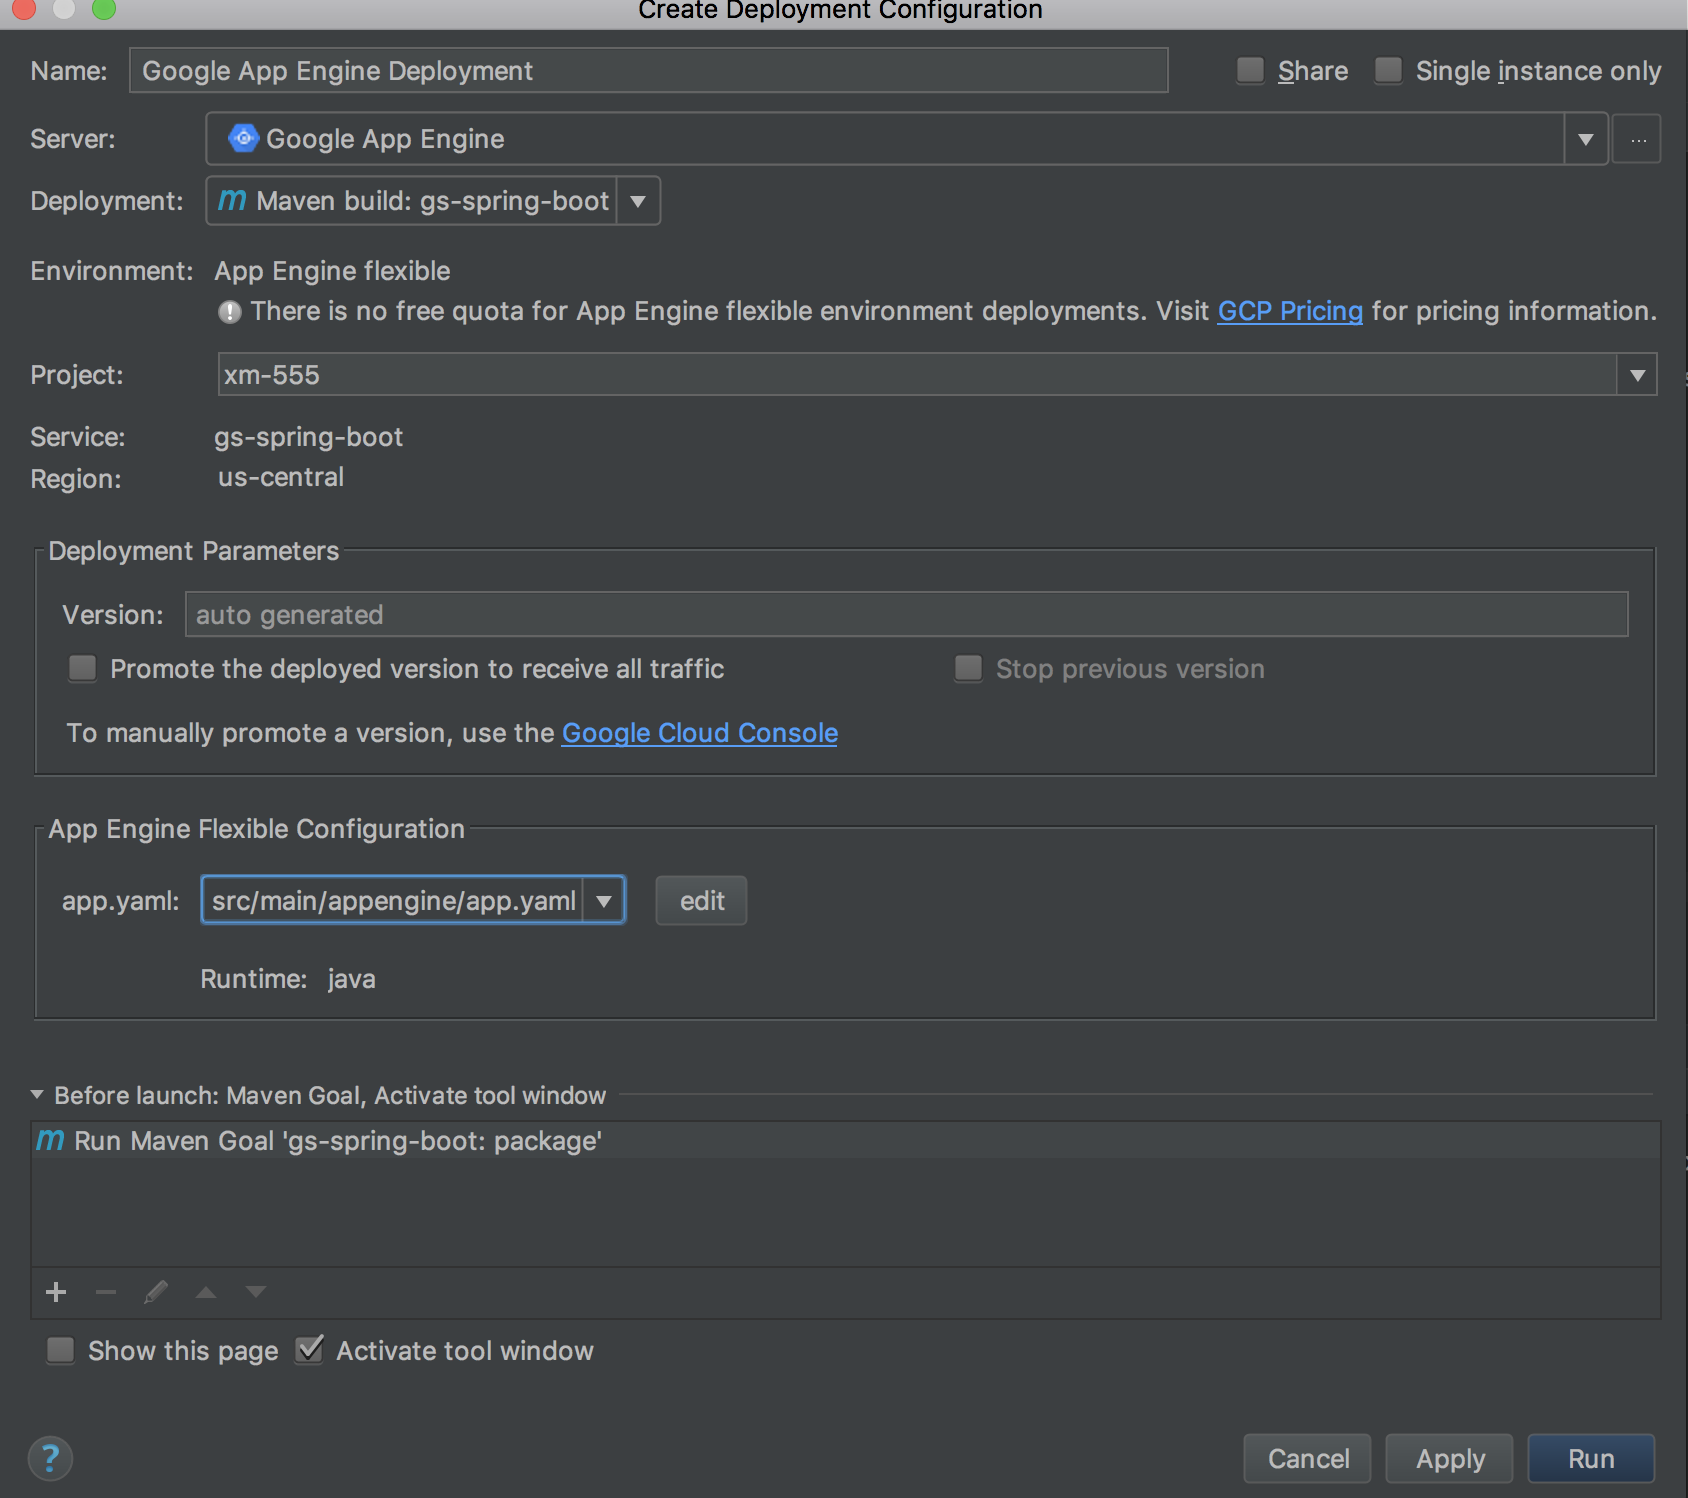Click the Google Cloud Console link
Viewport: 1688px width, 1498px height.
[x=699, y=732]
